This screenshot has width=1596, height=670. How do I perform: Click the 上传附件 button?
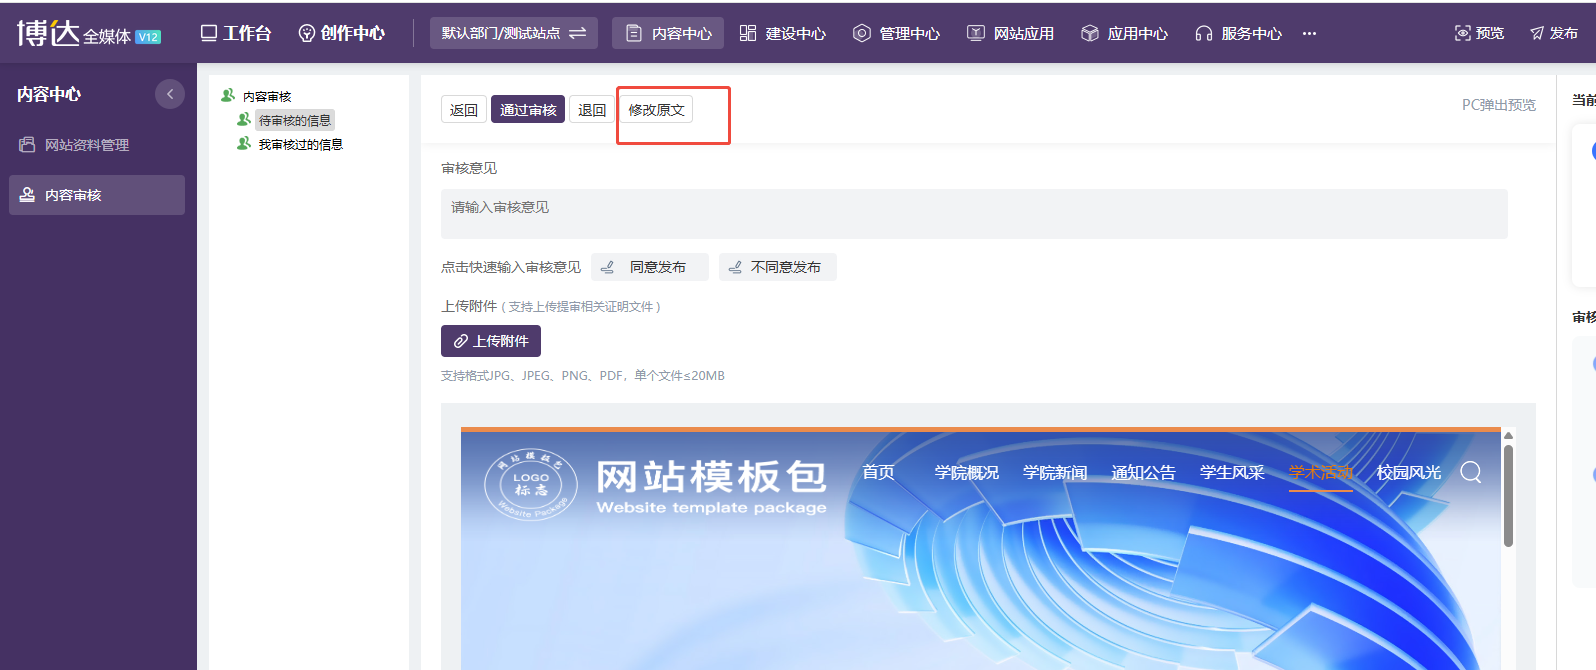pyautogui.click(x=491, y=341)
